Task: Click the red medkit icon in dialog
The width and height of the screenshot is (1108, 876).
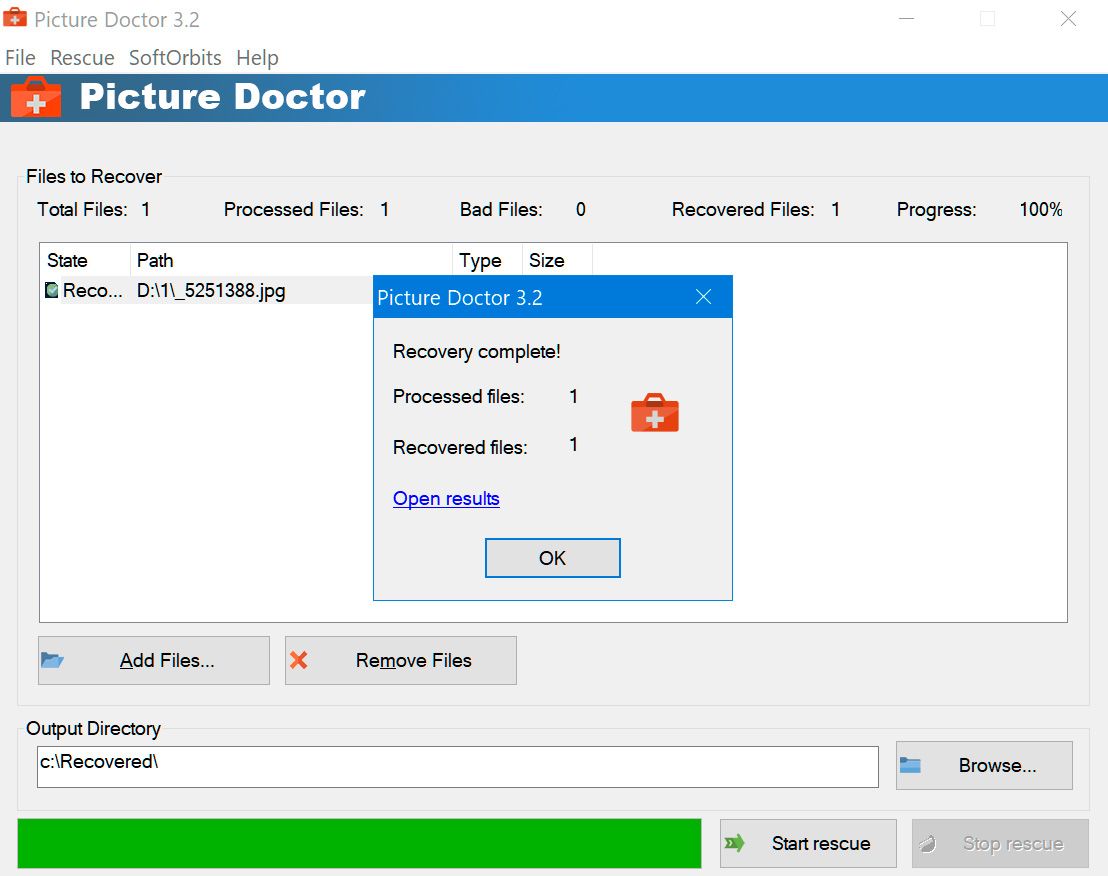Action: [655, 414]
